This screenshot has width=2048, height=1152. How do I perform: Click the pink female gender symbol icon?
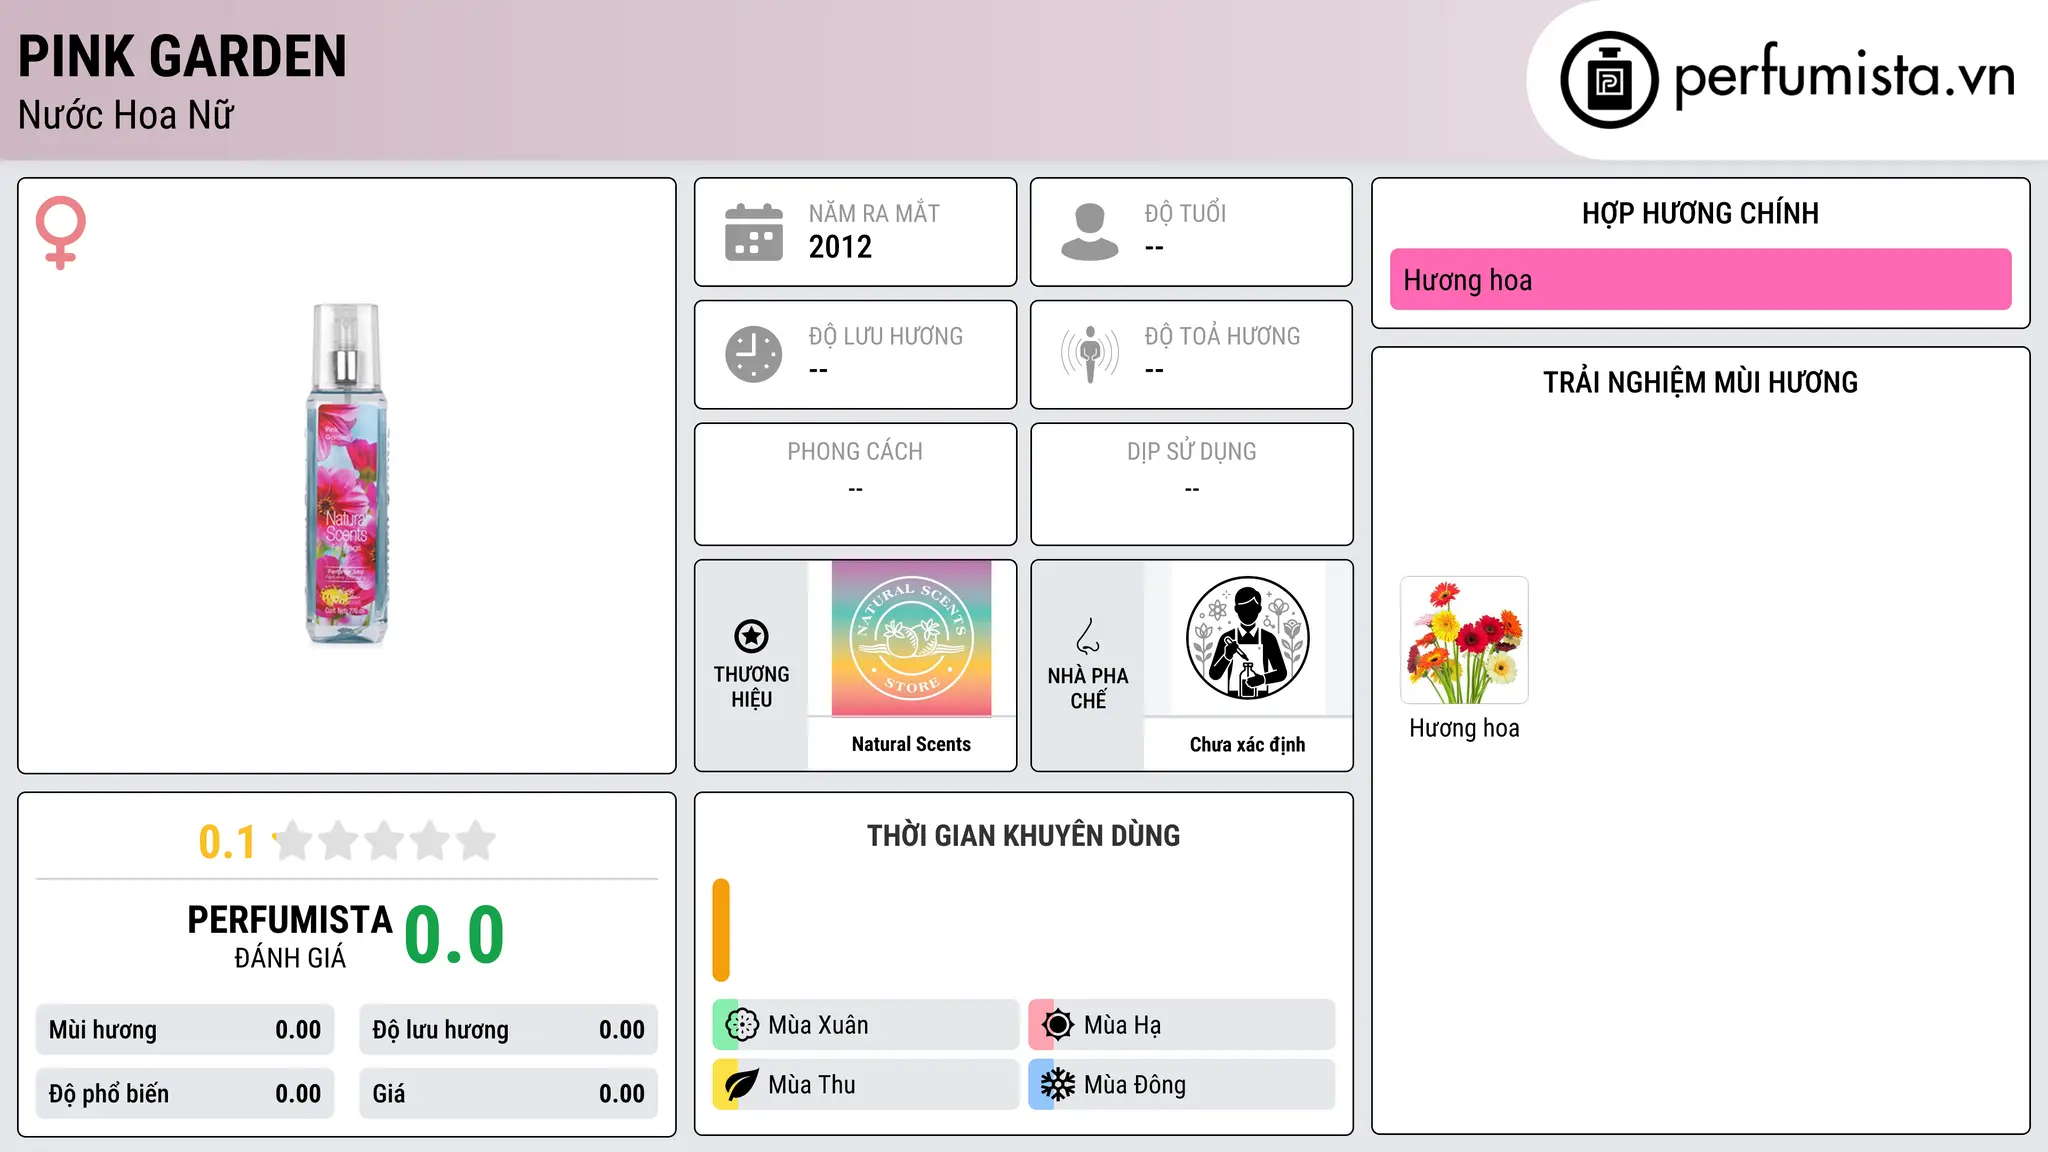(61, 232)
